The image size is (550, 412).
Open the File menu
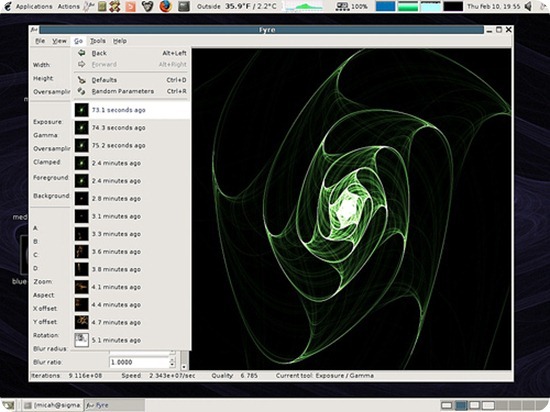click(x=40, y=41)
